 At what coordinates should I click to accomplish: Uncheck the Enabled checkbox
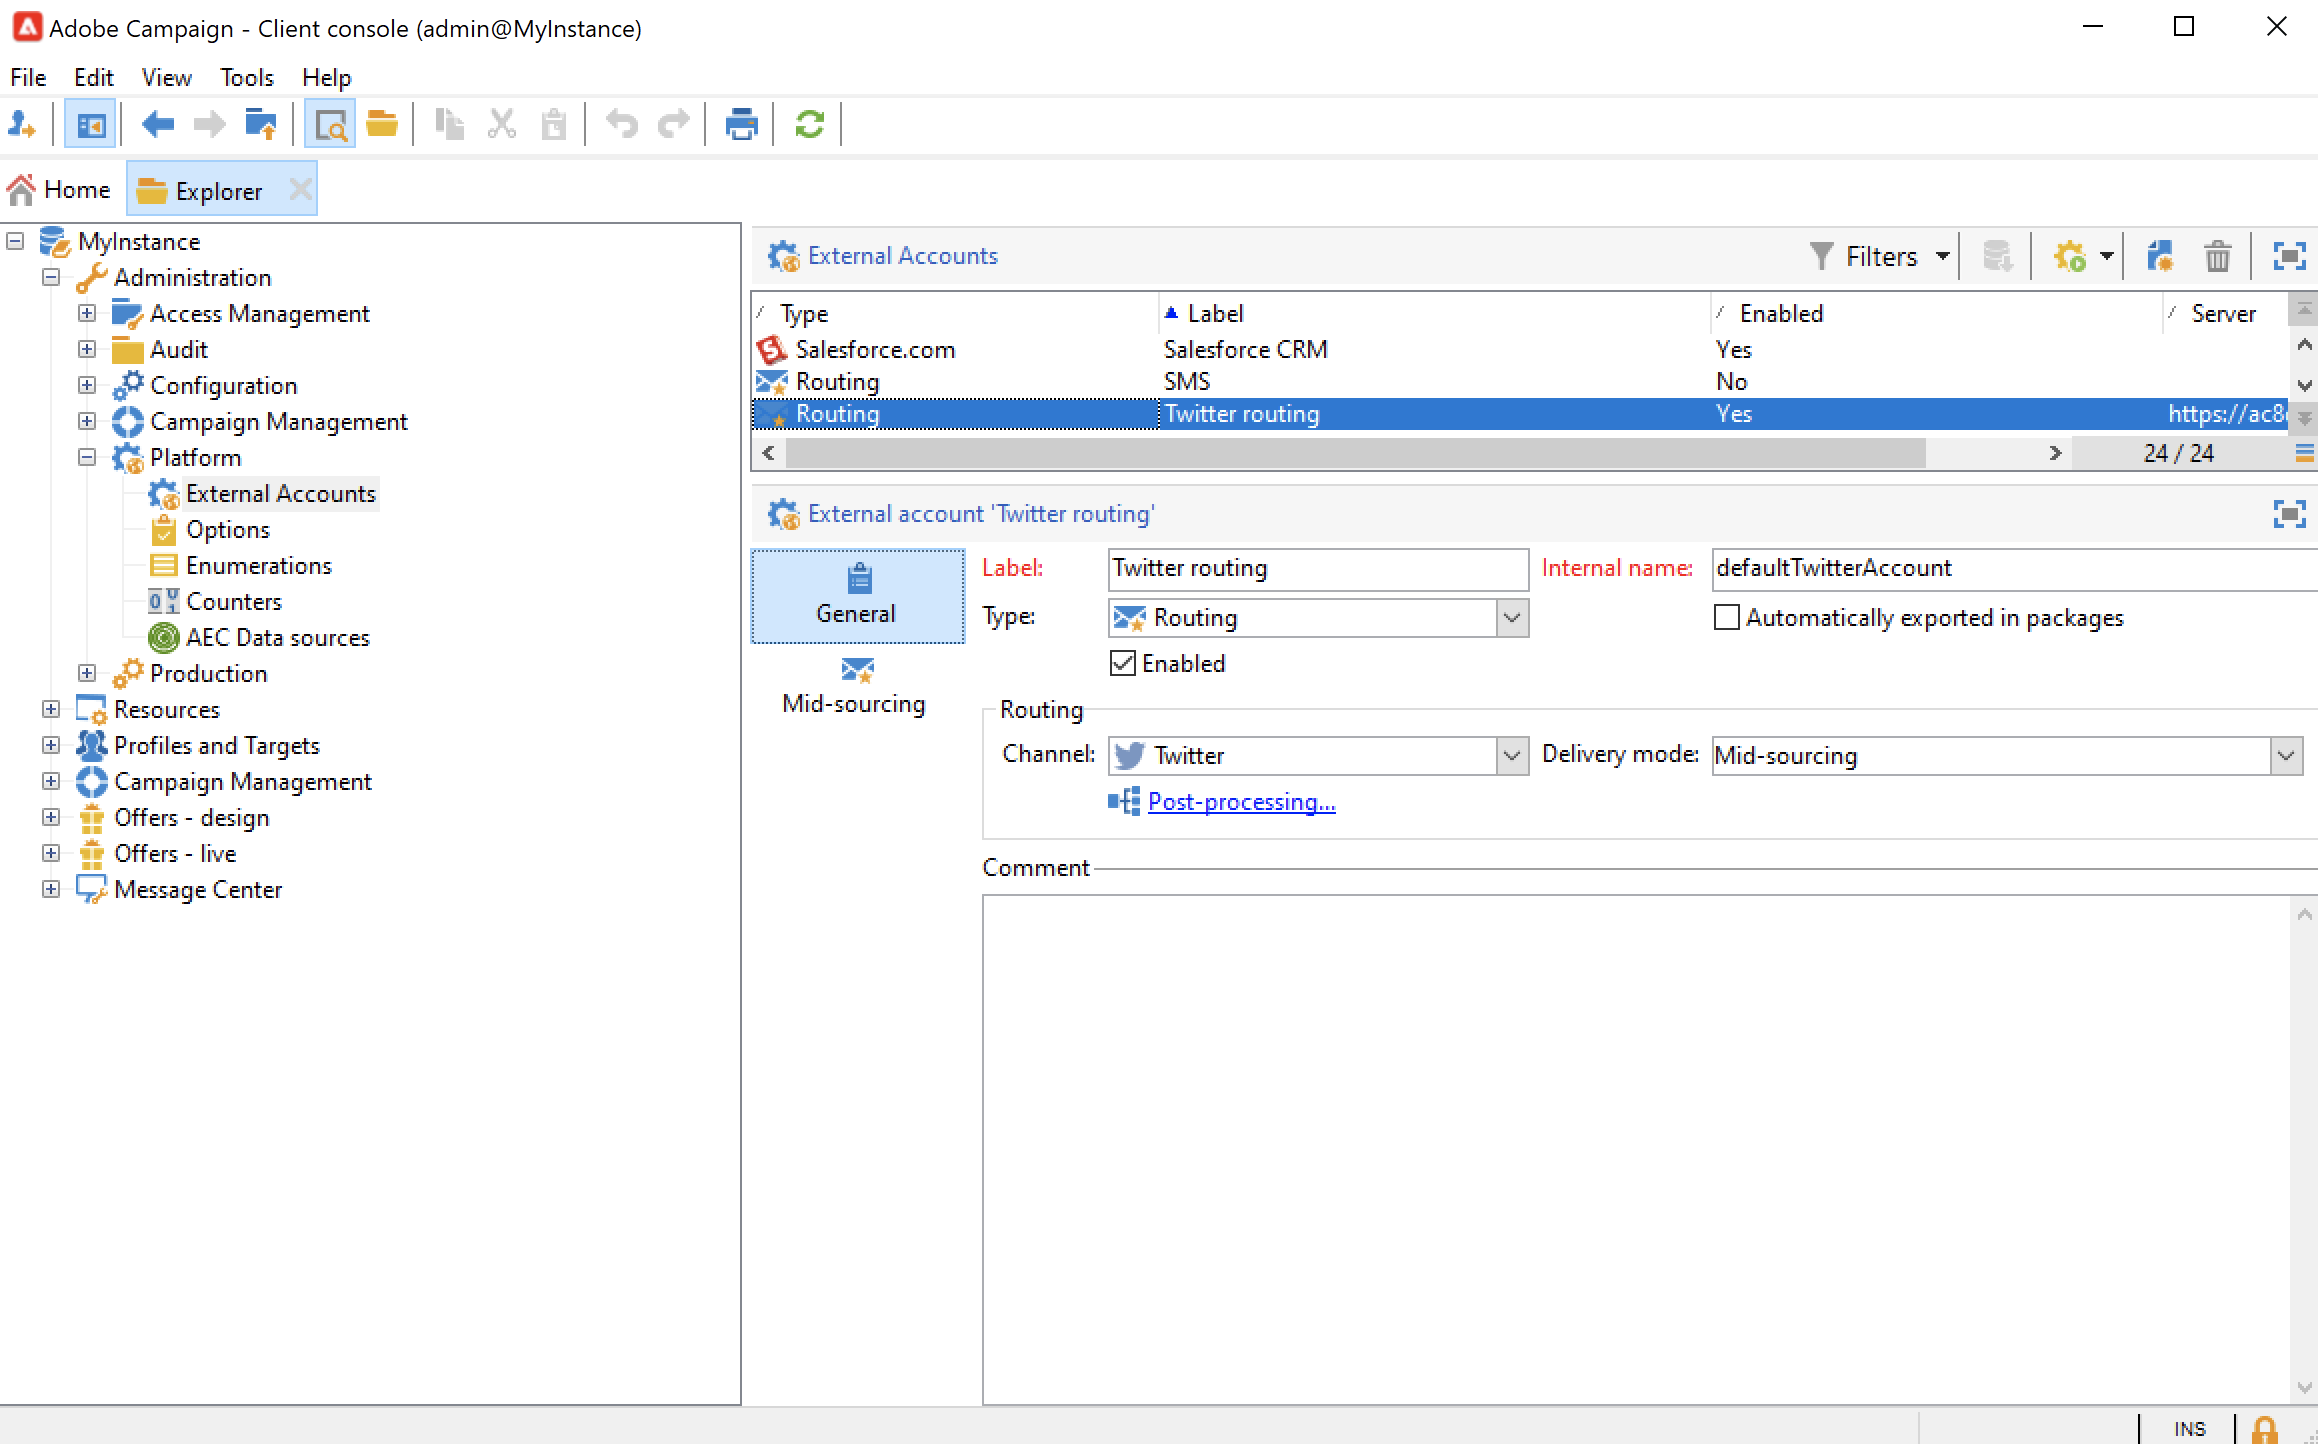tap(1123, 663)
